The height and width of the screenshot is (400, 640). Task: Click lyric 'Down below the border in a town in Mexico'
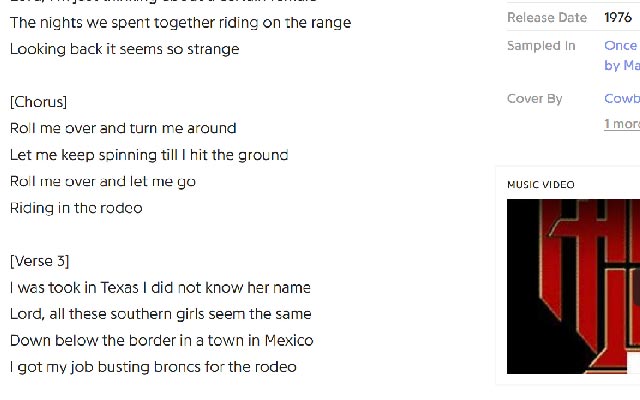[x=161, y=340]
